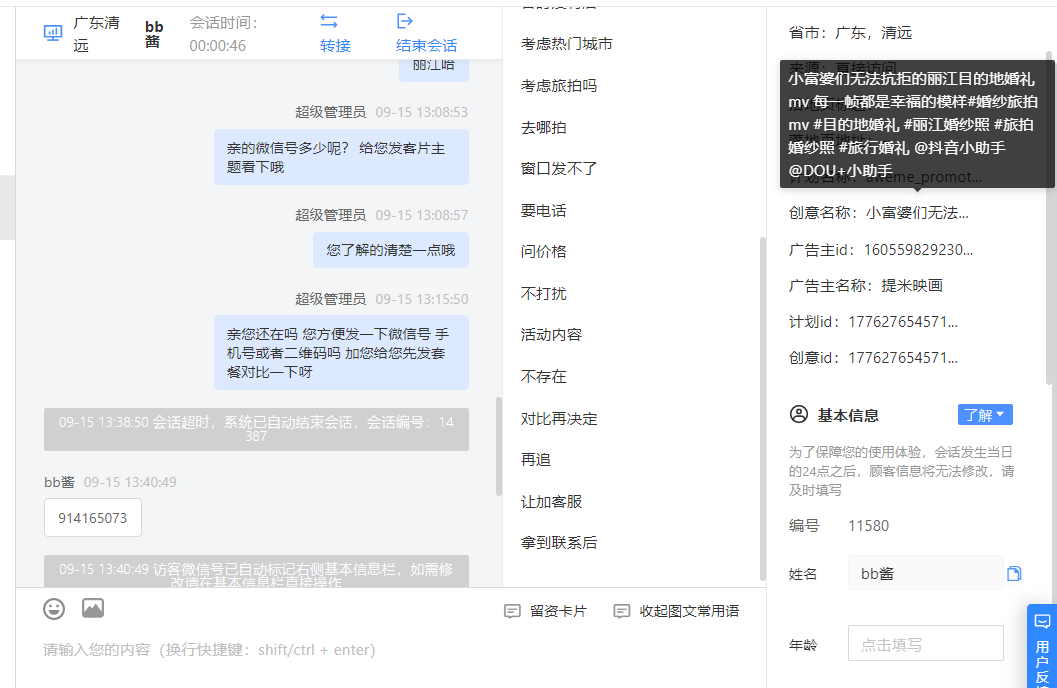Click the visitor name bb酱 in header

point(154,34)
